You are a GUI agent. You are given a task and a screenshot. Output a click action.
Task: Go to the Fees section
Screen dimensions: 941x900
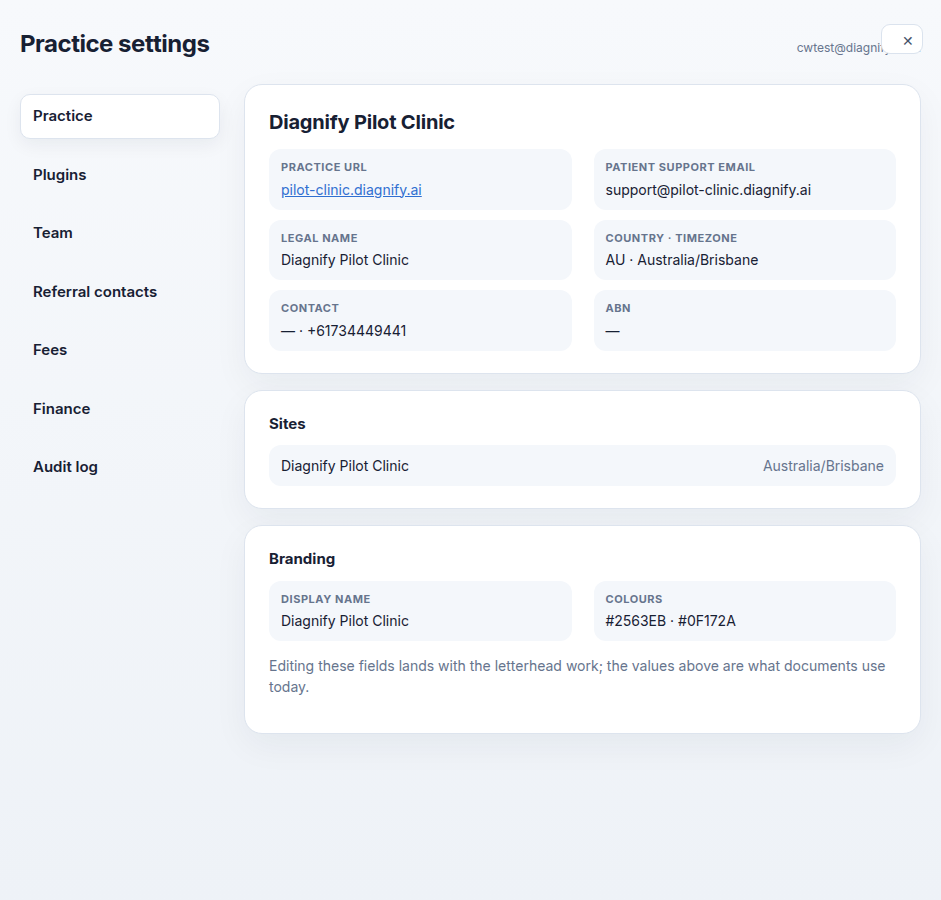pyautogui.click(x=120, y=350)
